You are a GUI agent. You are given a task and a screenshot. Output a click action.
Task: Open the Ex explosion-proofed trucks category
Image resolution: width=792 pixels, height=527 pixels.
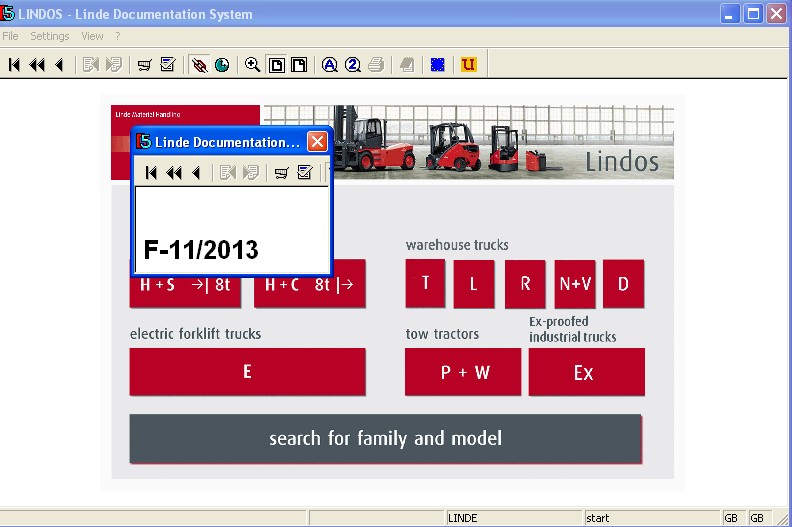(586, 371)
